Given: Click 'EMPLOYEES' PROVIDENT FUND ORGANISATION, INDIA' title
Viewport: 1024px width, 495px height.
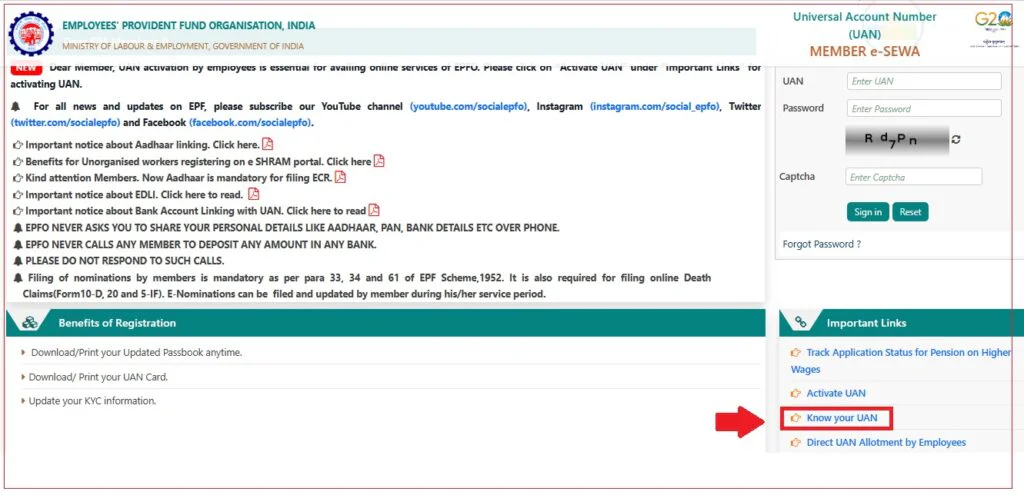Looking at the screenshot, I should point(189,25).
